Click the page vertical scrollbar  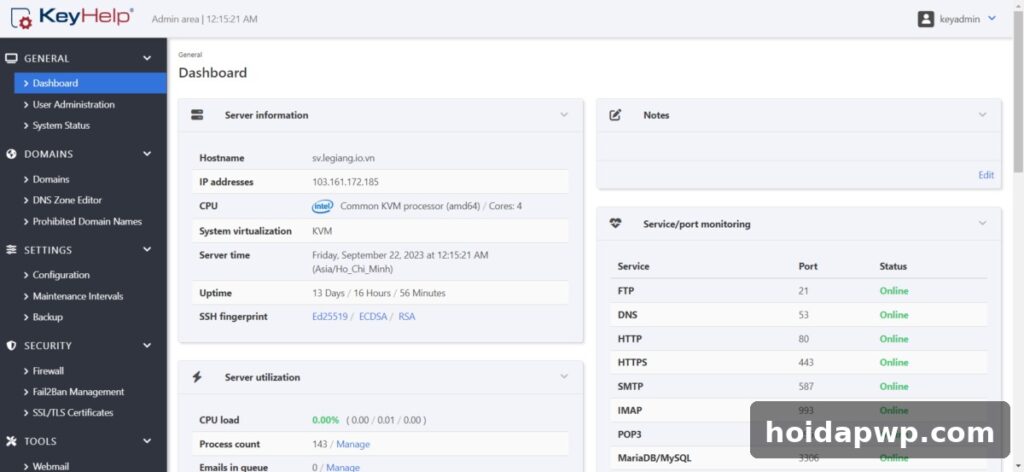pos(1018,91)
